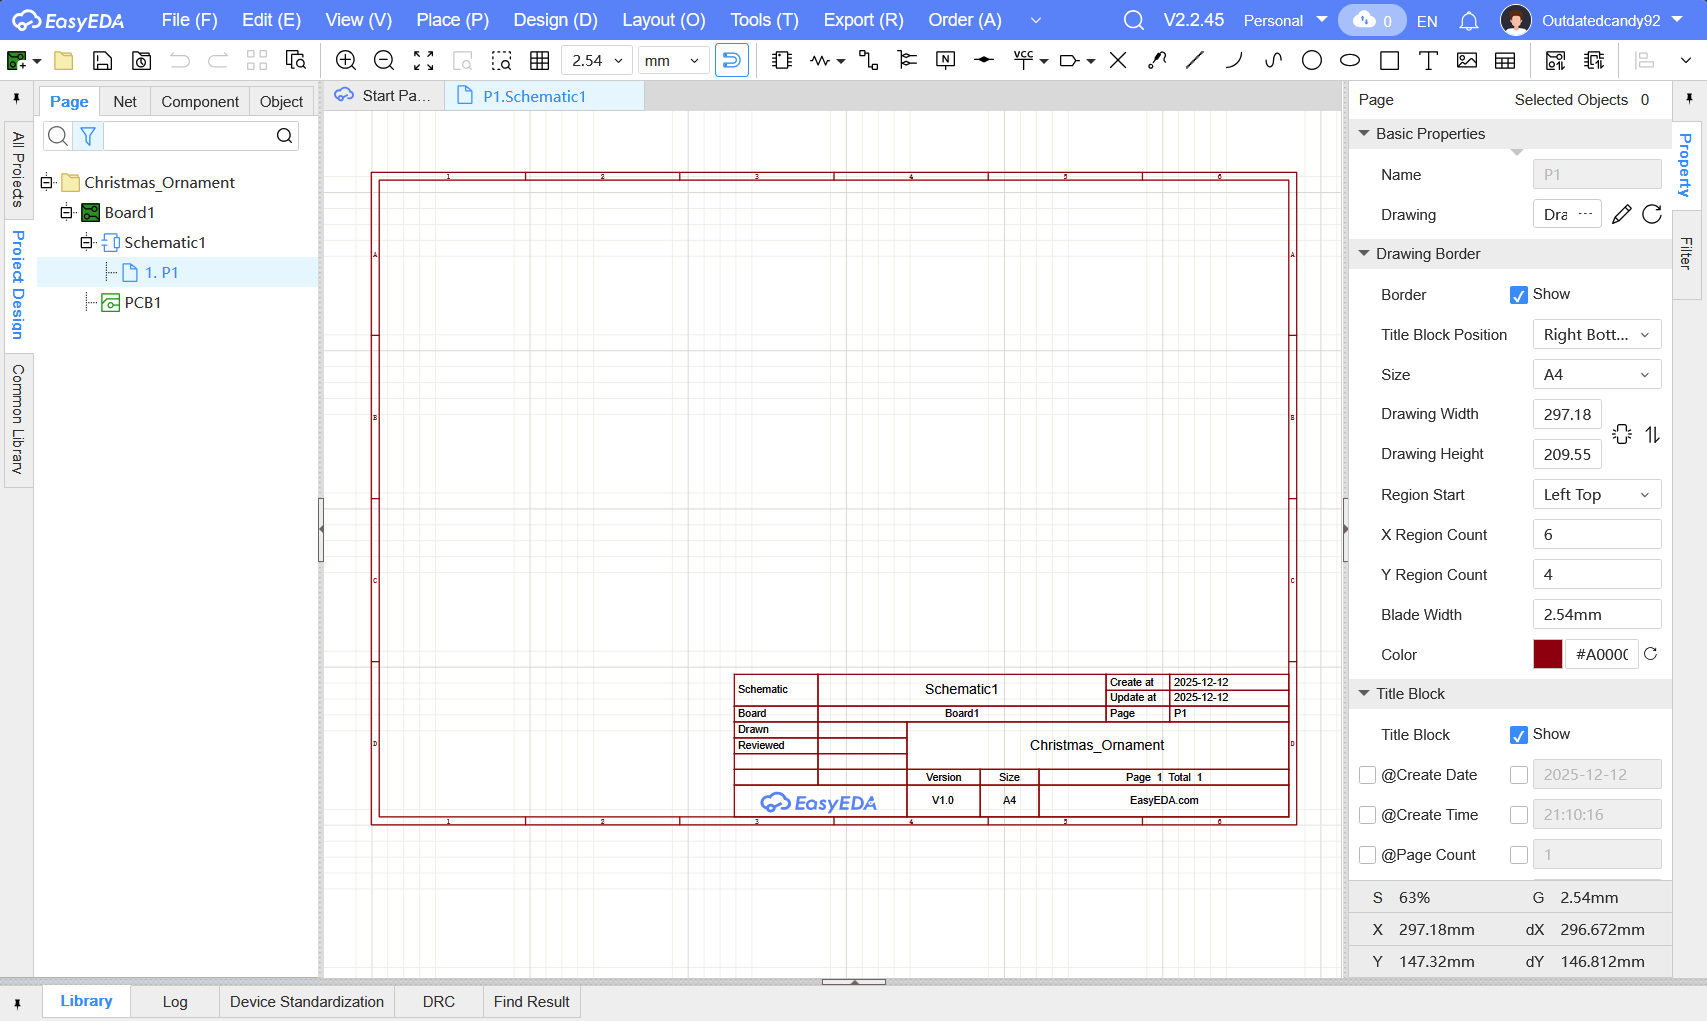Click the Zoom In magnifier icon
The height and width of the screenshot is (1021, 1707).
click(346, 61)
